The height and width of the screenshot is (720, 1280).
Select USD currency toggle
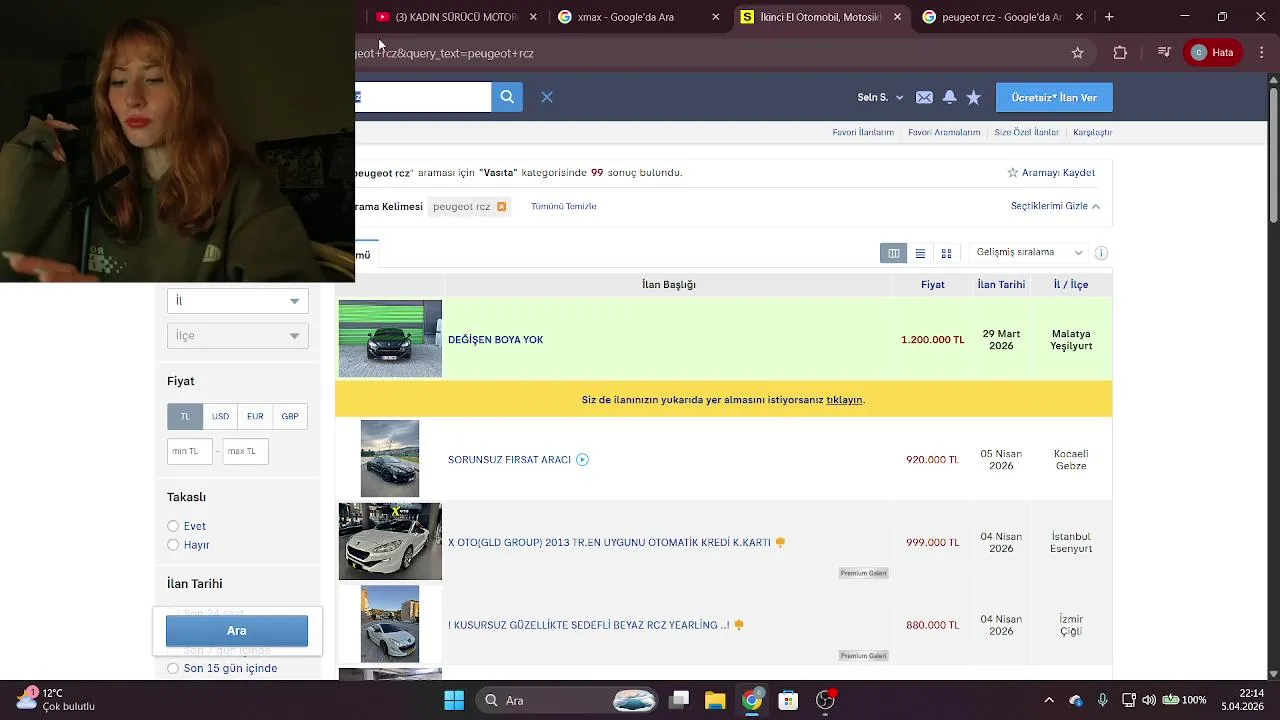220,416
